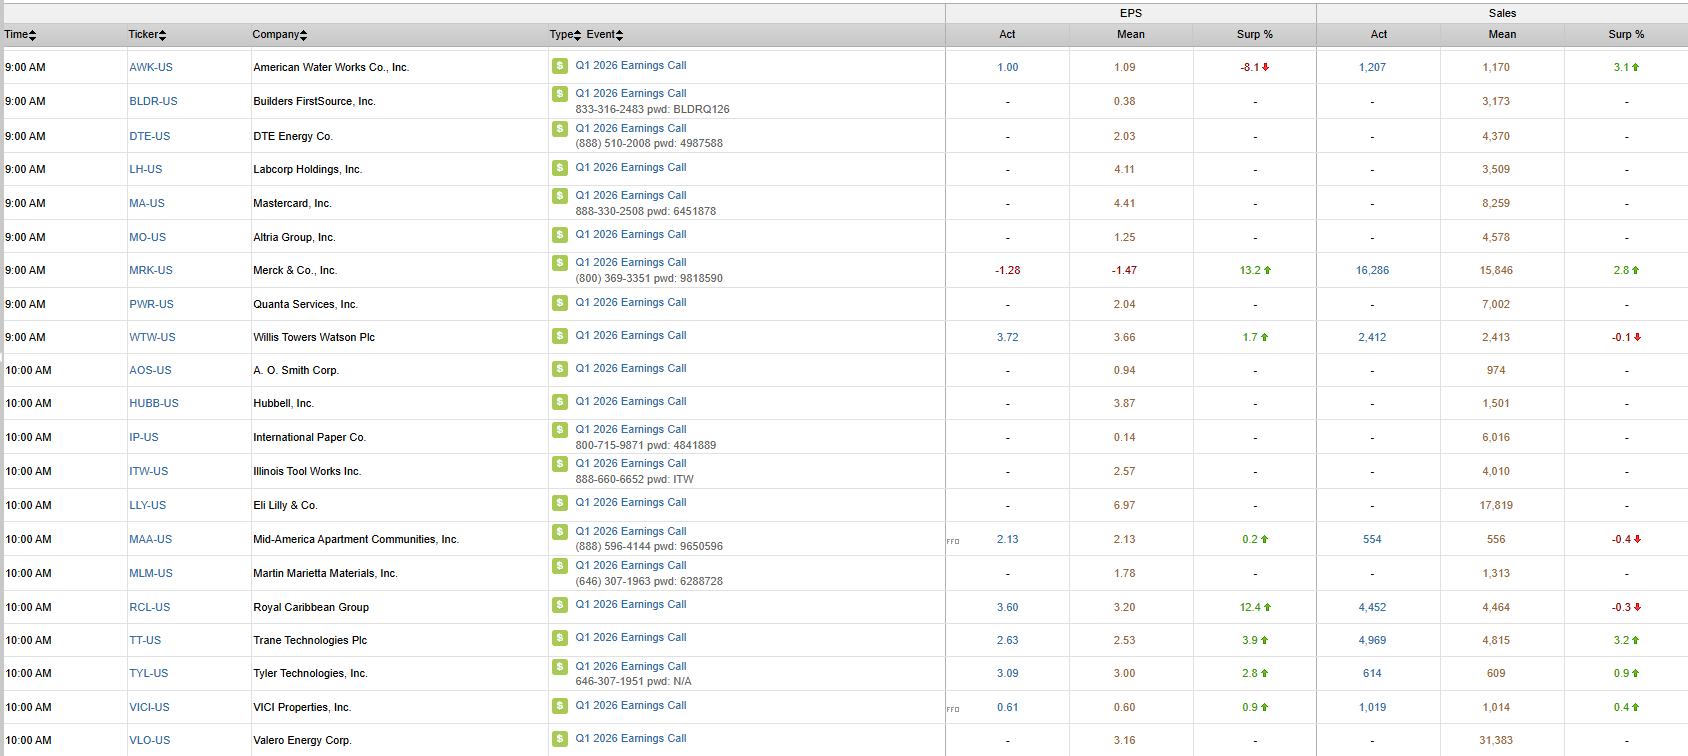Viewport: 1688px width, 756px height.
Task: Sort the table by Ticker column
Action: [147, 35]
